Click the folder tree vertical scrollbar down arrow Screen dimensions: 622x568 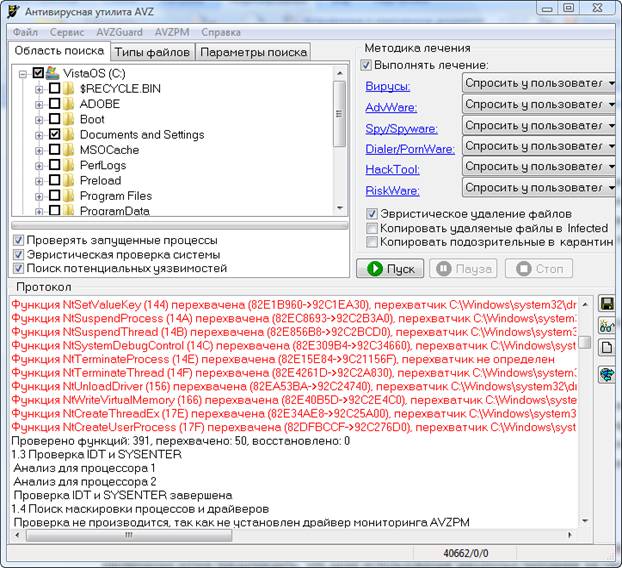(340, 208)
